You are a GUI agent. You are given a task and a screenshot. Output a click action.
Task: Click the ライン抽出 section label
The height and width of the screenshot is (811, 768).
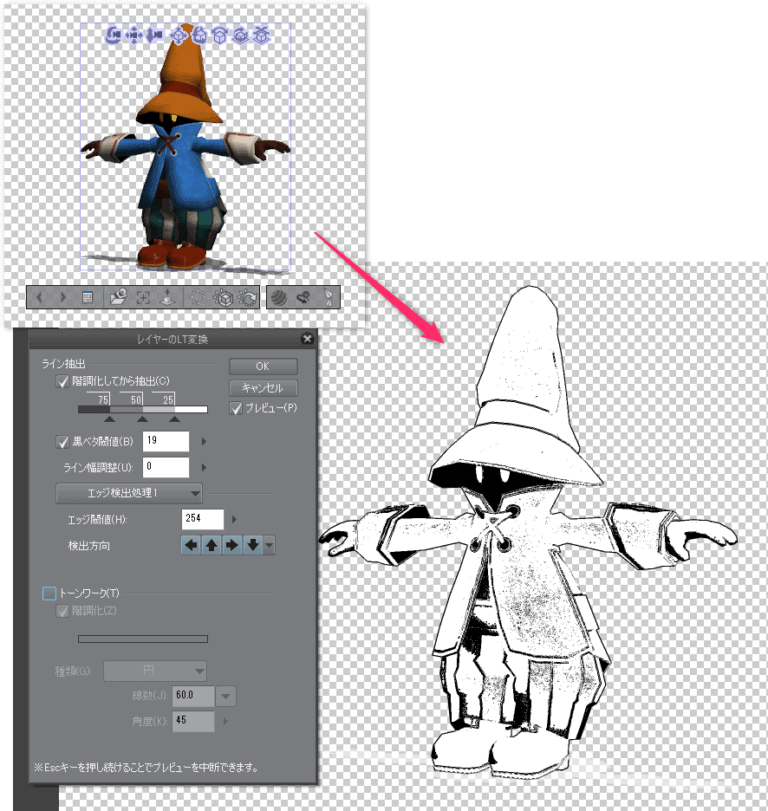pos(64,364)
